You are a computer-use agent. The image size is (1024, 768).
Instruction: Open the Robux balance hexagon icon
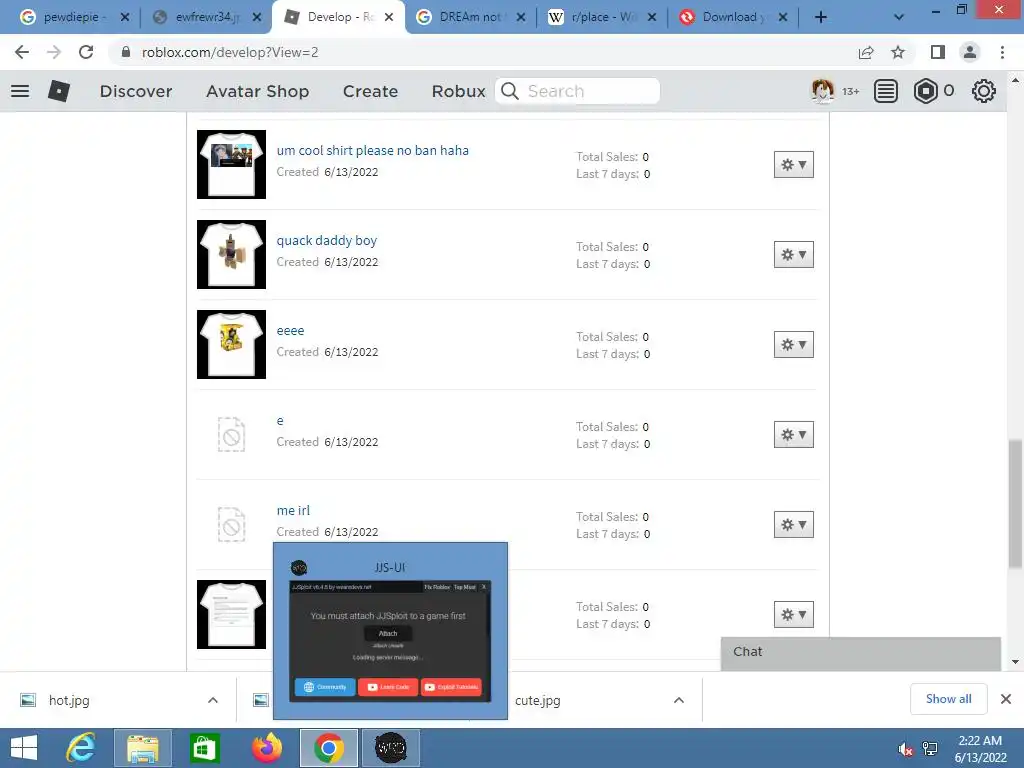925,91
